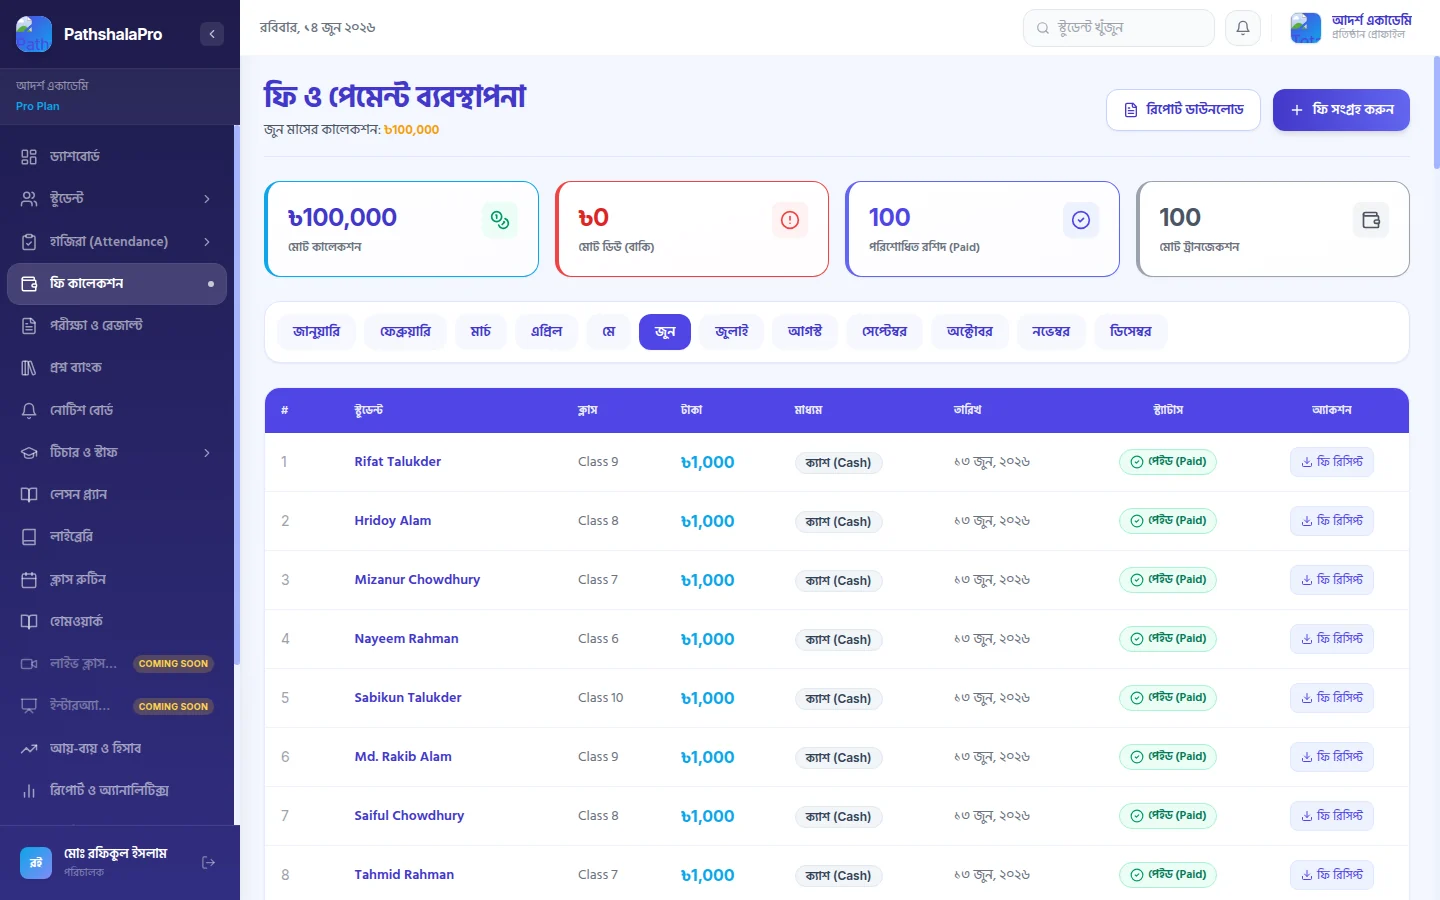
Task: Collapse the sidebar with the chevron button
Action: click(x=212, y=34)
